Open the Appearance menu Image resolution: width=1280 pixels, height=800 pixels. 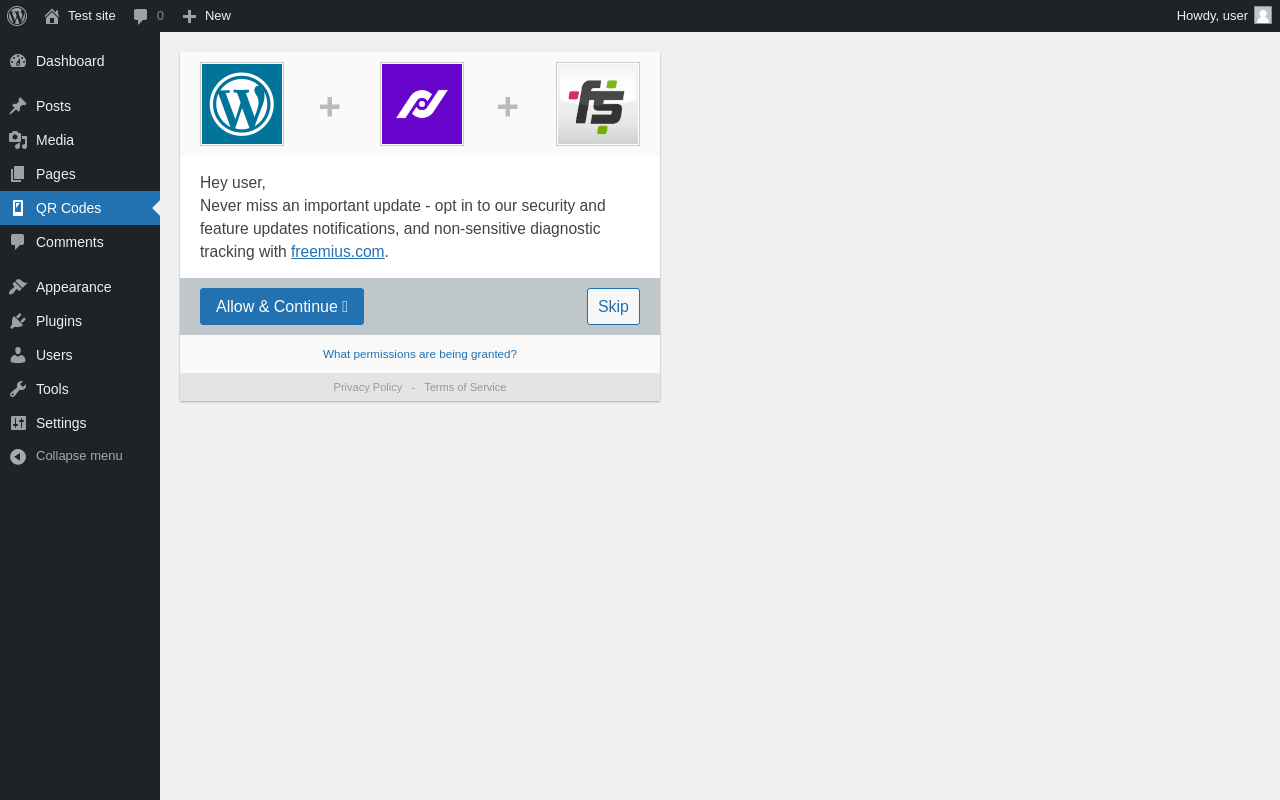(80, 287)
